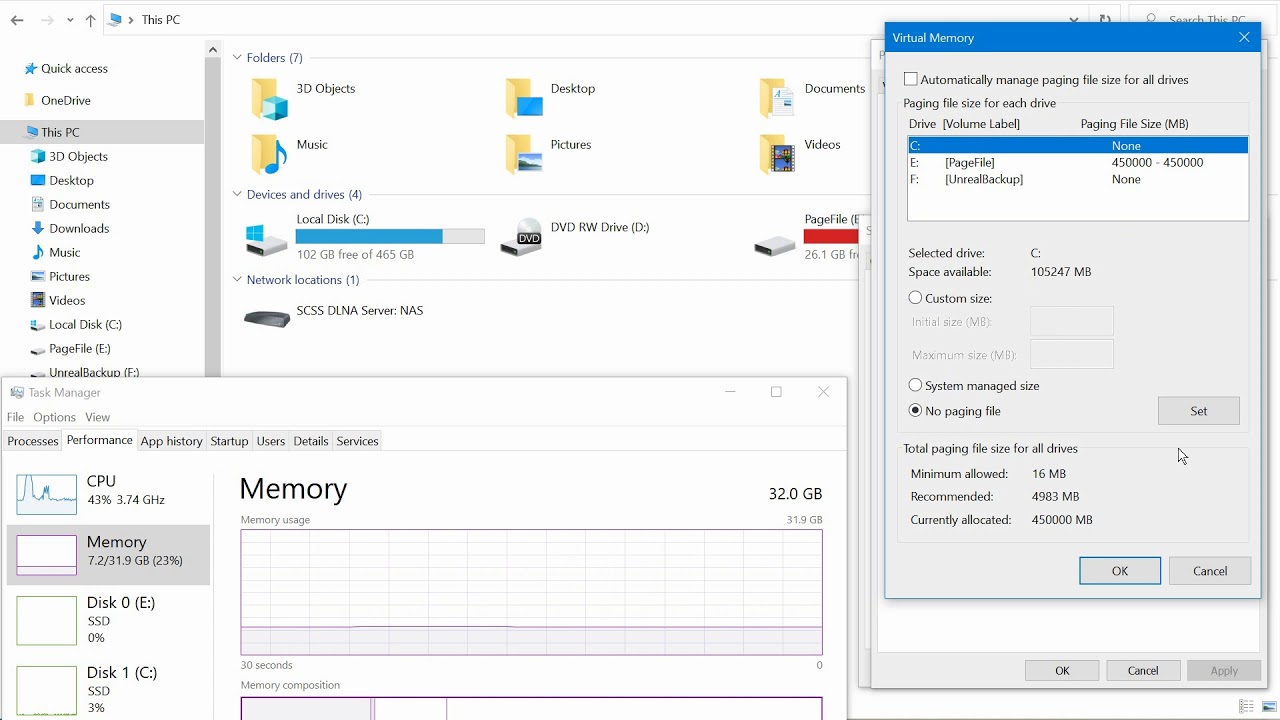This screenshot has height=720, width=1280.
Task: Open the 3D Objects folder icon
Action: coord(269,98)
